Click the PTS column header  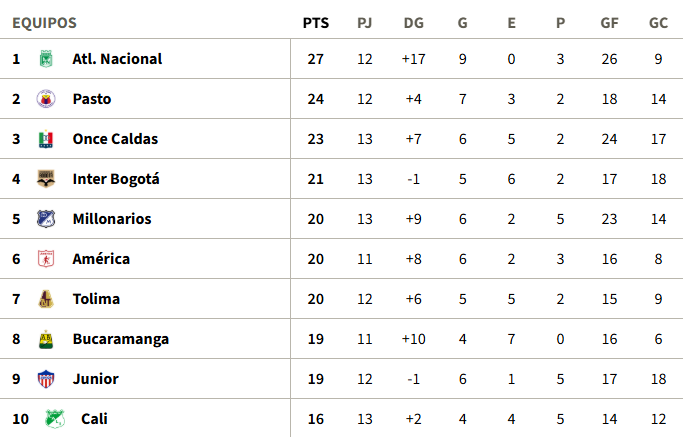(x=315, y=23)
